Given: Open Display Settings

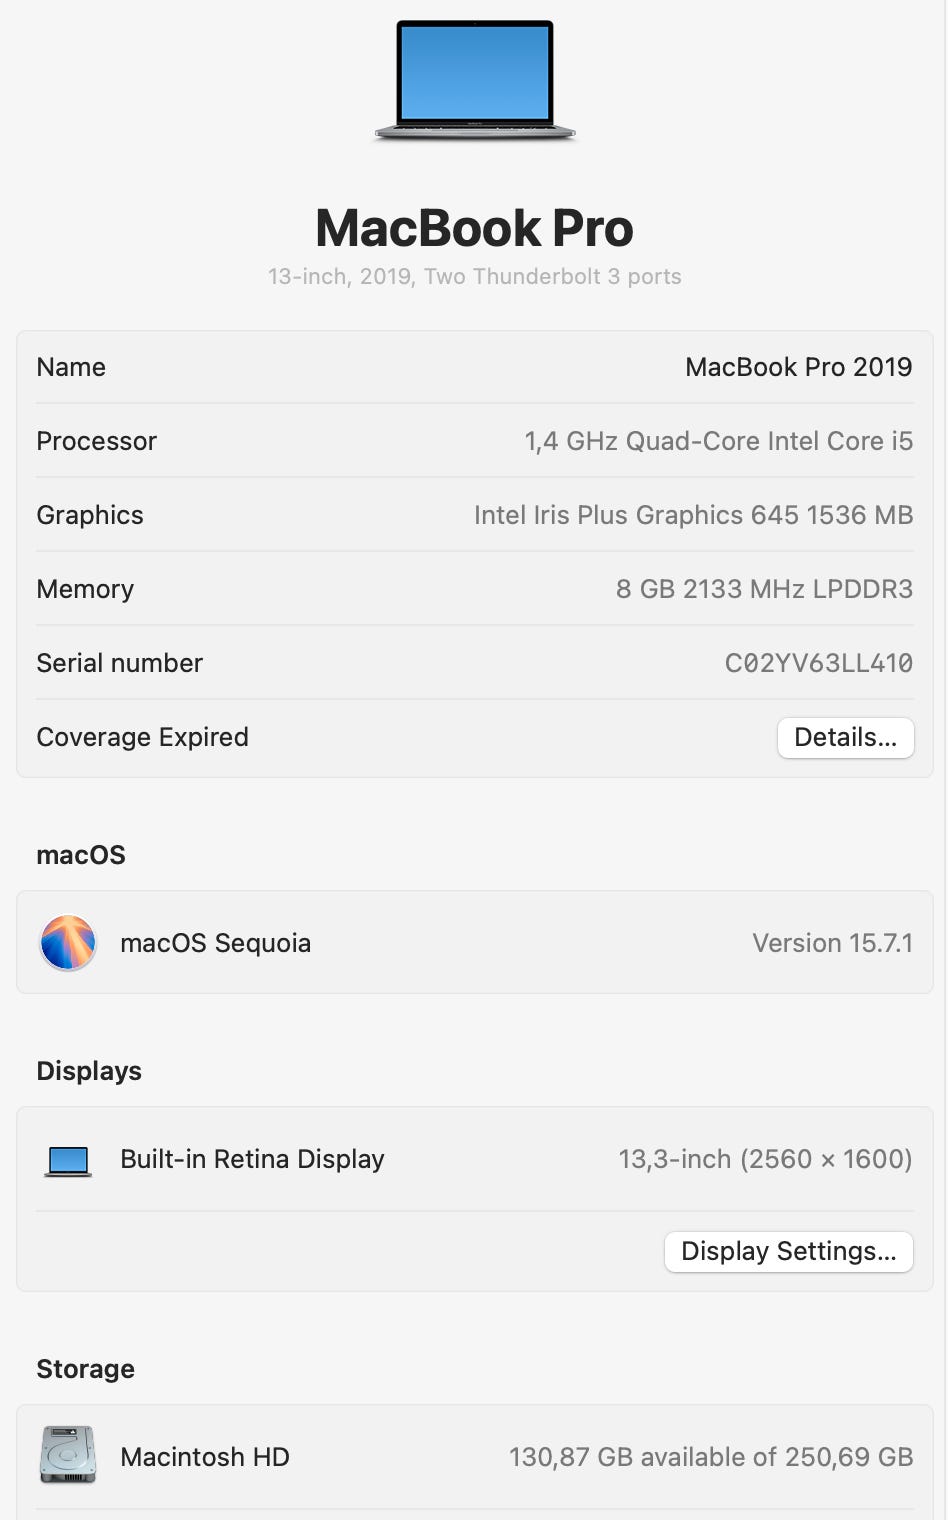Looking at the screenshot, I should pyautogui.click(x=788, y=1252).
